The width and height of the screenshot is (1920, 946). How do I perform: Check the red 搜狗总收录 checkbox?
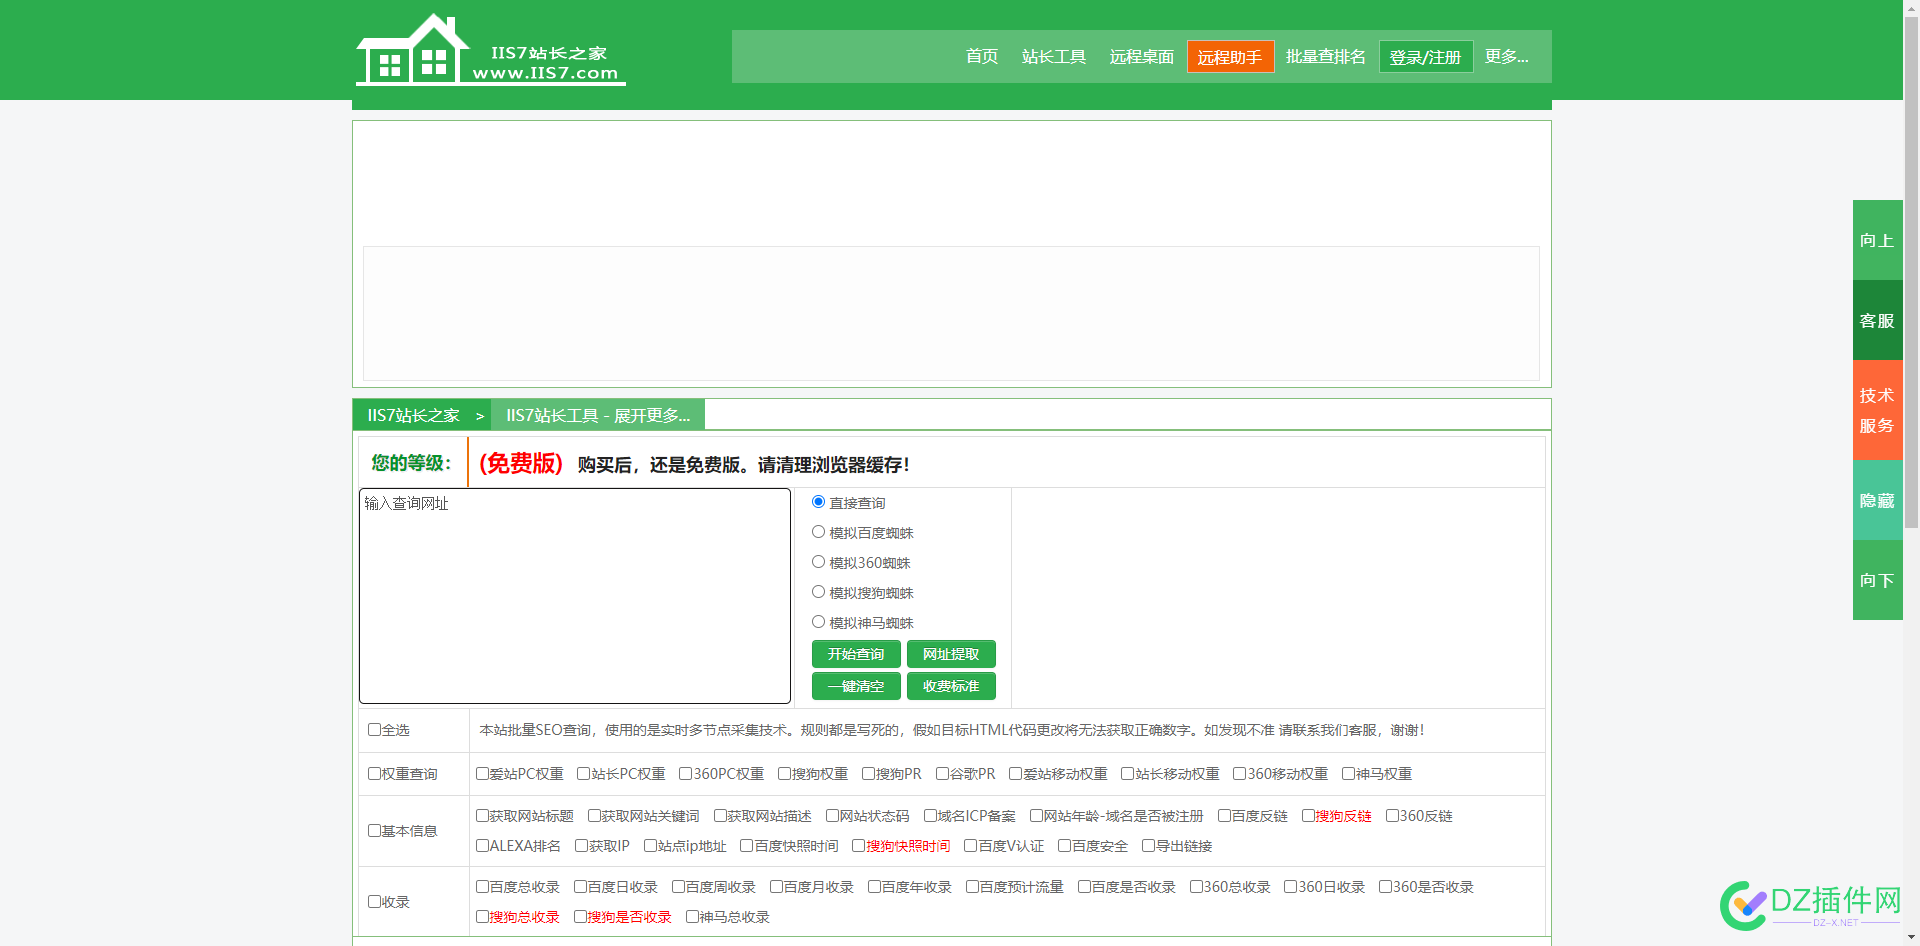tap(482, 917)
